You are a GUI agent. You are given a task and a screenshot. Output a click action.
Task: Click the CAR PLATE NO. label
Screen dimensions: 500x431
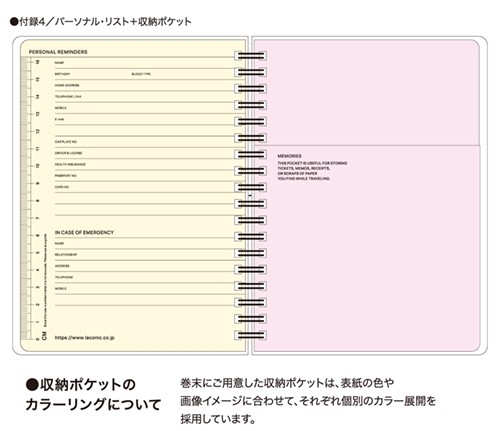pos(66,142)
